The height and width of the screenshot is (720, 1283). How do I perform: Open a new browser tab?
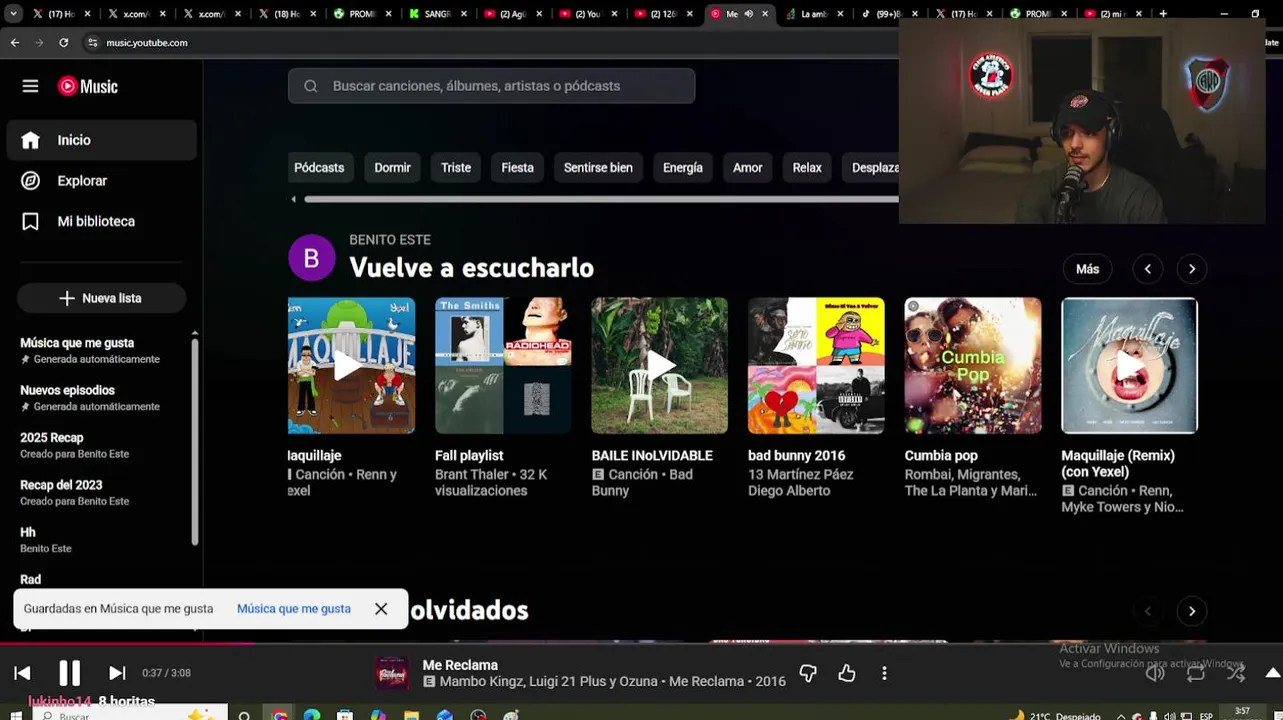click(x=1162, y=14)
